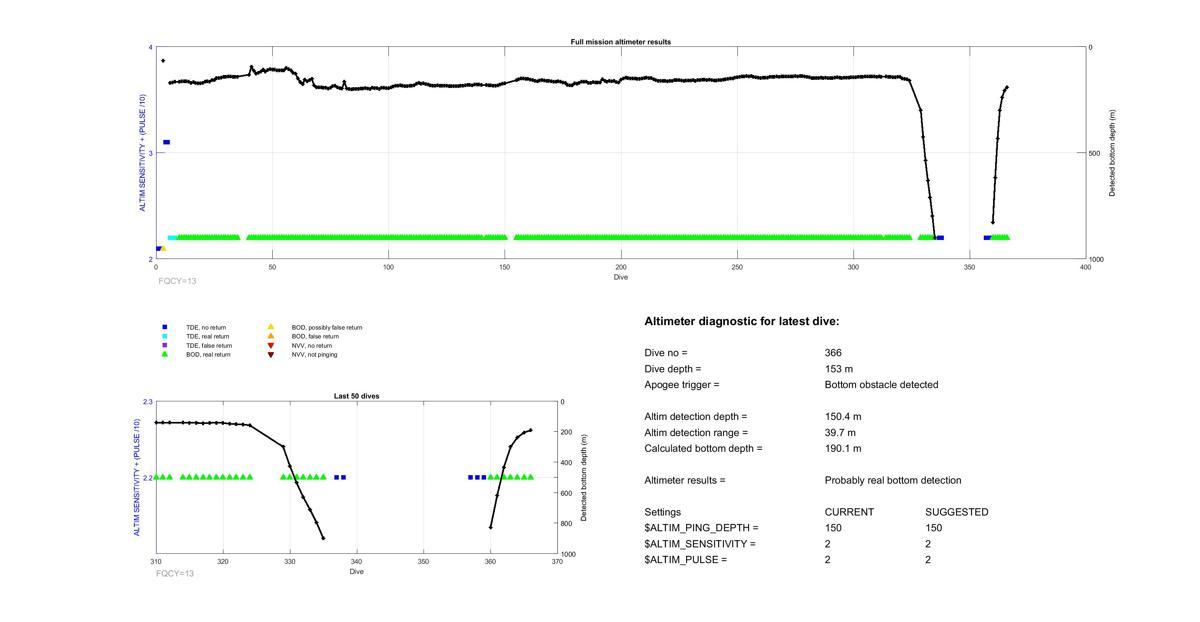Click the '$ALTIM_SENSITIVITY =' setting name

[700, 544]
